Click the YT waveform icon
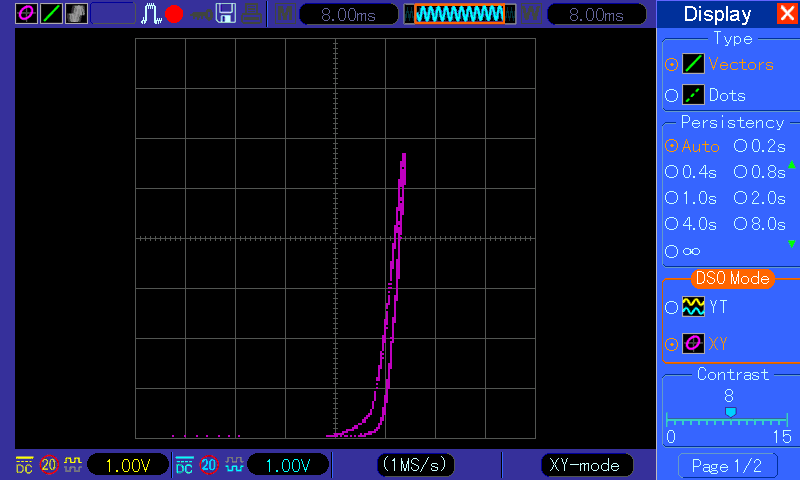This screenshot has height=480, width=800. (693, 307)
